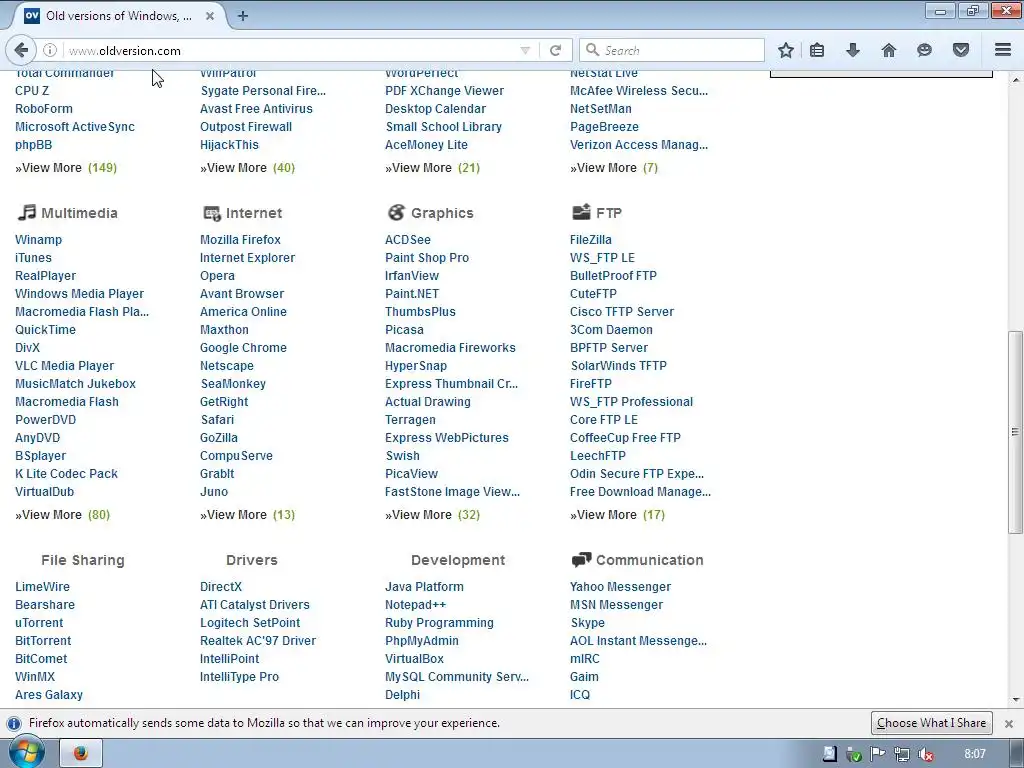The image size is (1024, 768).
Task: Click the Communication speech bubbles icon
Action: 581,560
